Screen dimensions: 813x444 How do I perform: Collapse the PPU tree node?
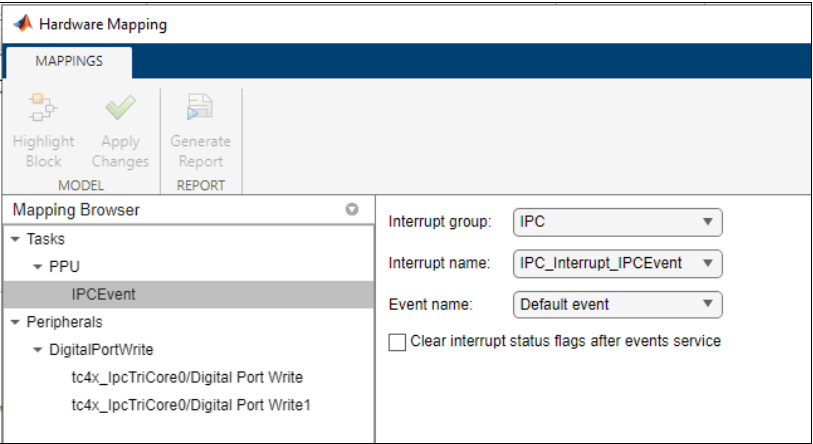click(37, 268)
